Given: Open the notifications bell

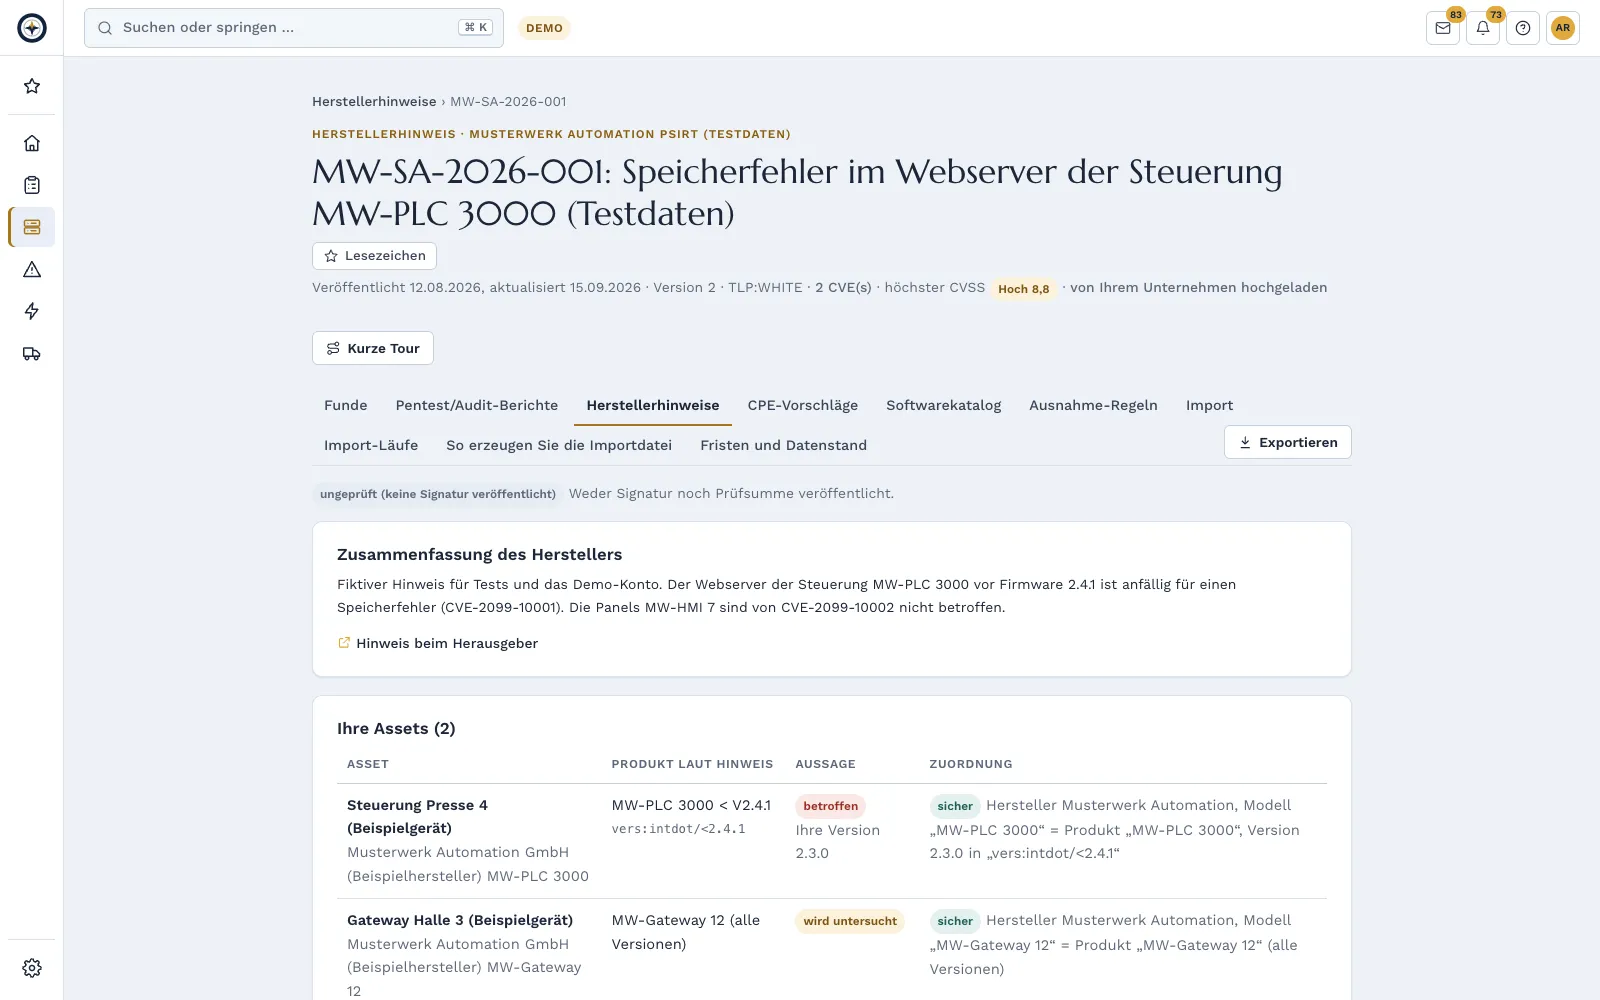Looking at the screenshot, I should 1483,28.
